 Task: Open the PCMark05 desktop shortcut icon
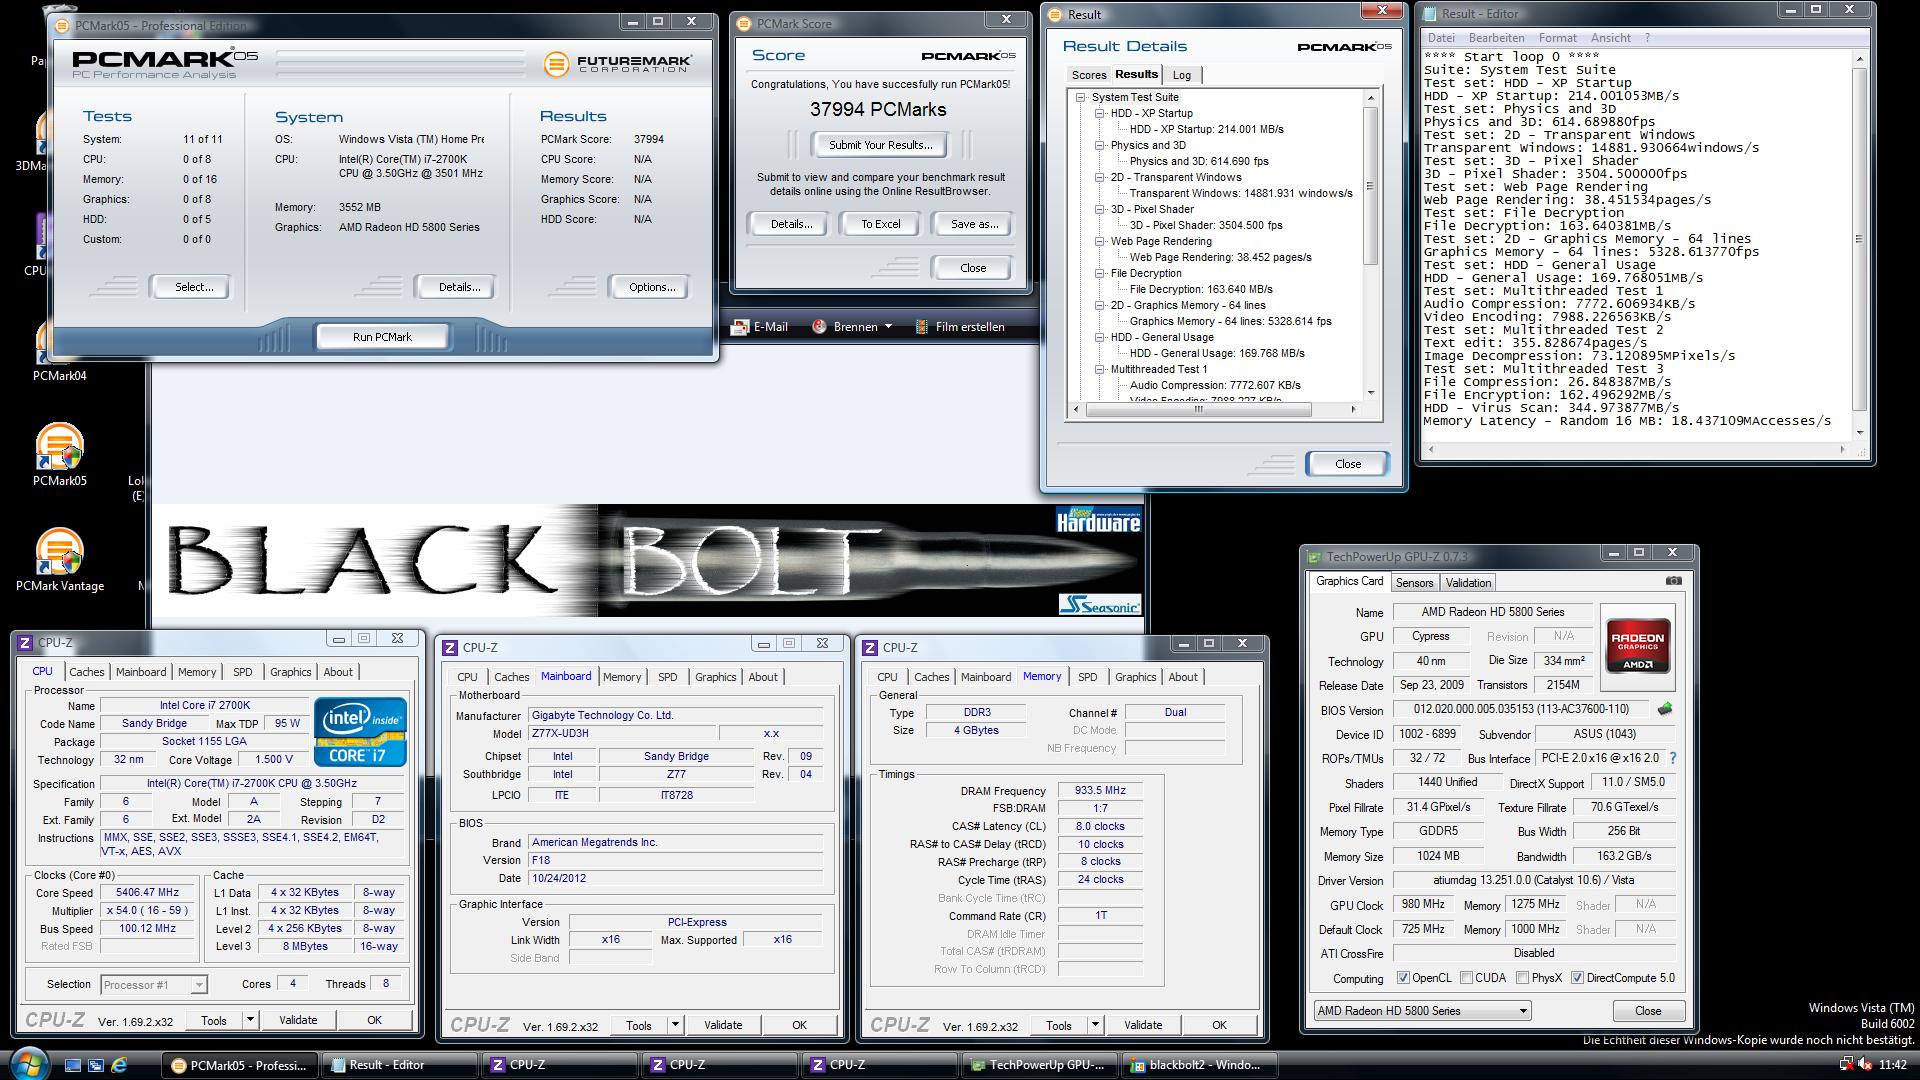(59, 447)
